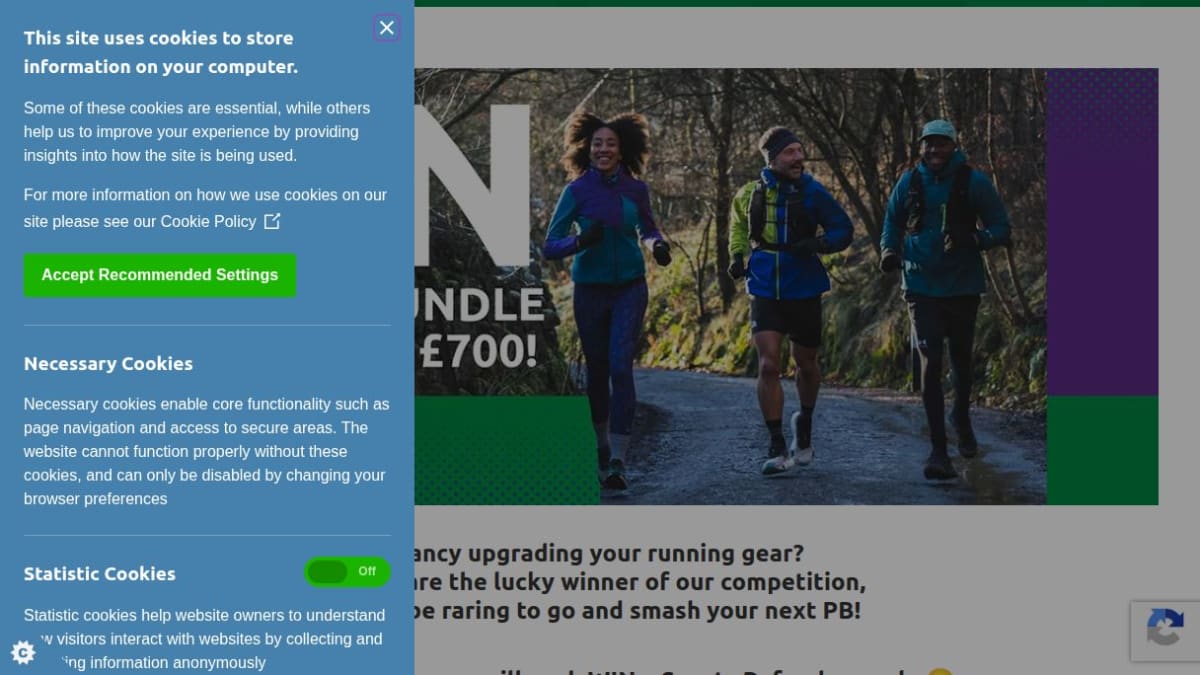The height and width of the screenshot is (675, 1200).
Task: Accept Recommended Settings
Action: point(160,275)
